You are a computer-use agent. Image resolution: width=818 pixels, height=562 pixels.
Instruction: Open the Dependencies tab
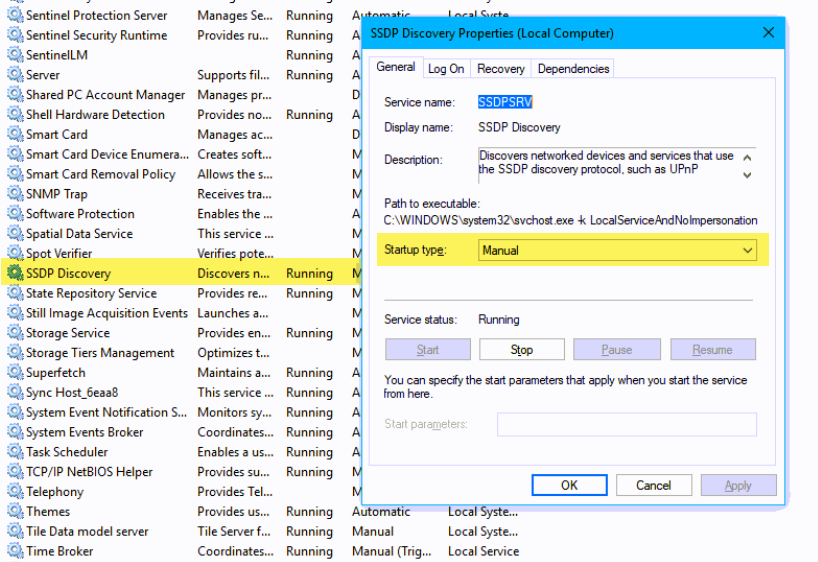pos(573,69)
